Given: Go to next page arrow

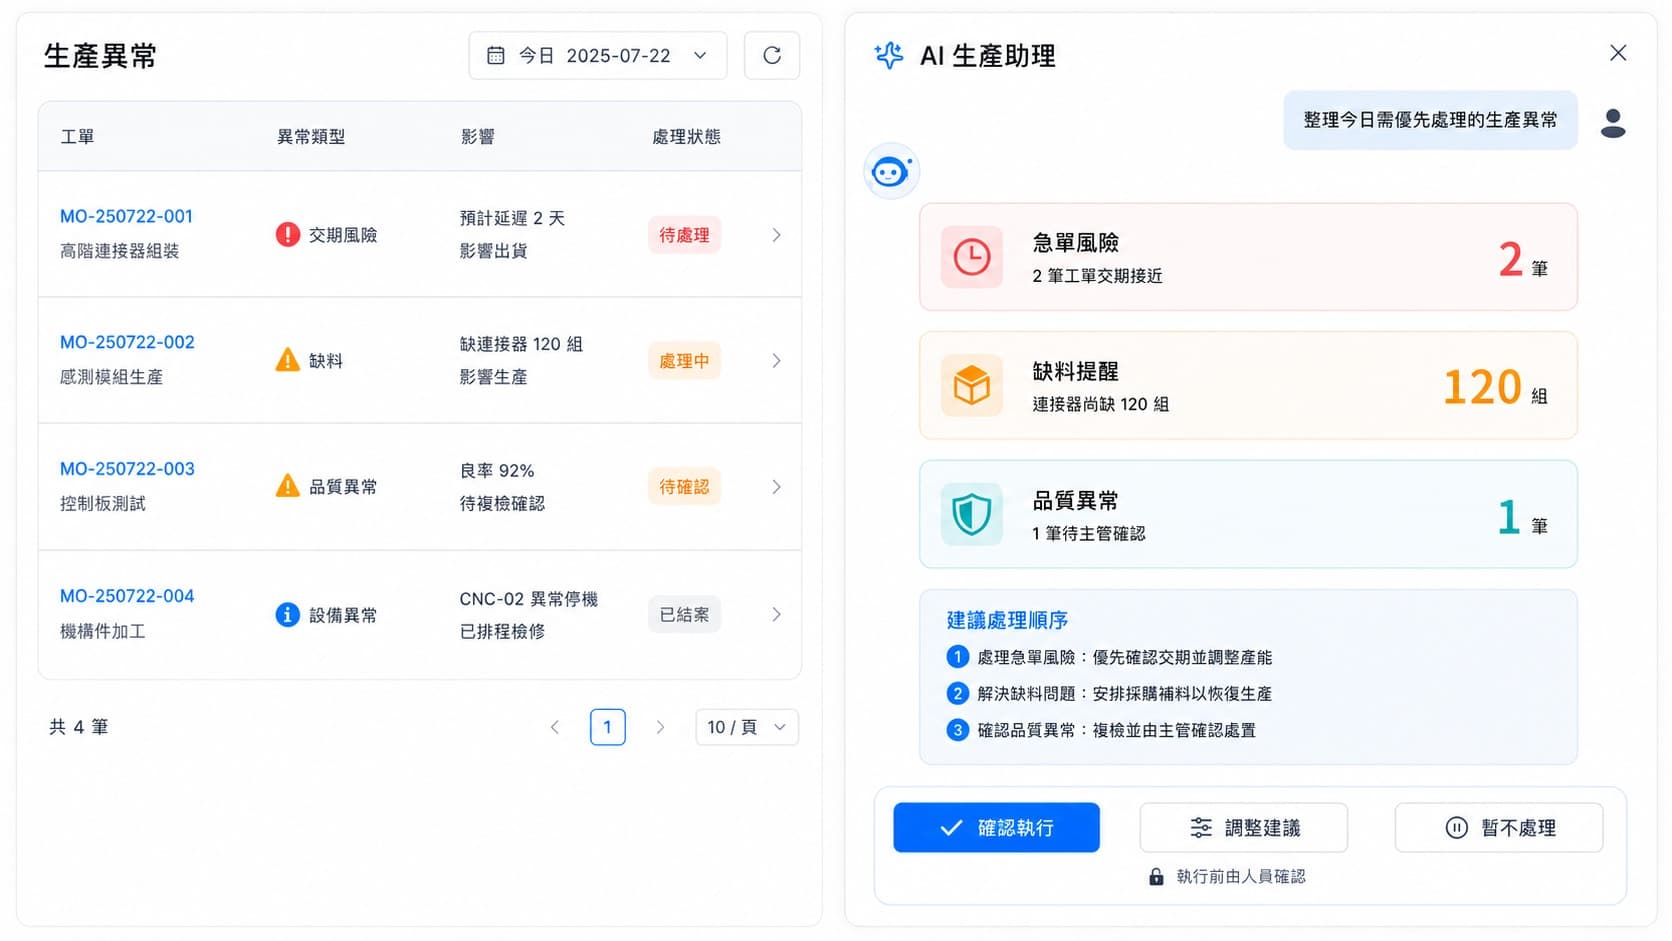Looking at the screenshot, I should coord(660,727).
